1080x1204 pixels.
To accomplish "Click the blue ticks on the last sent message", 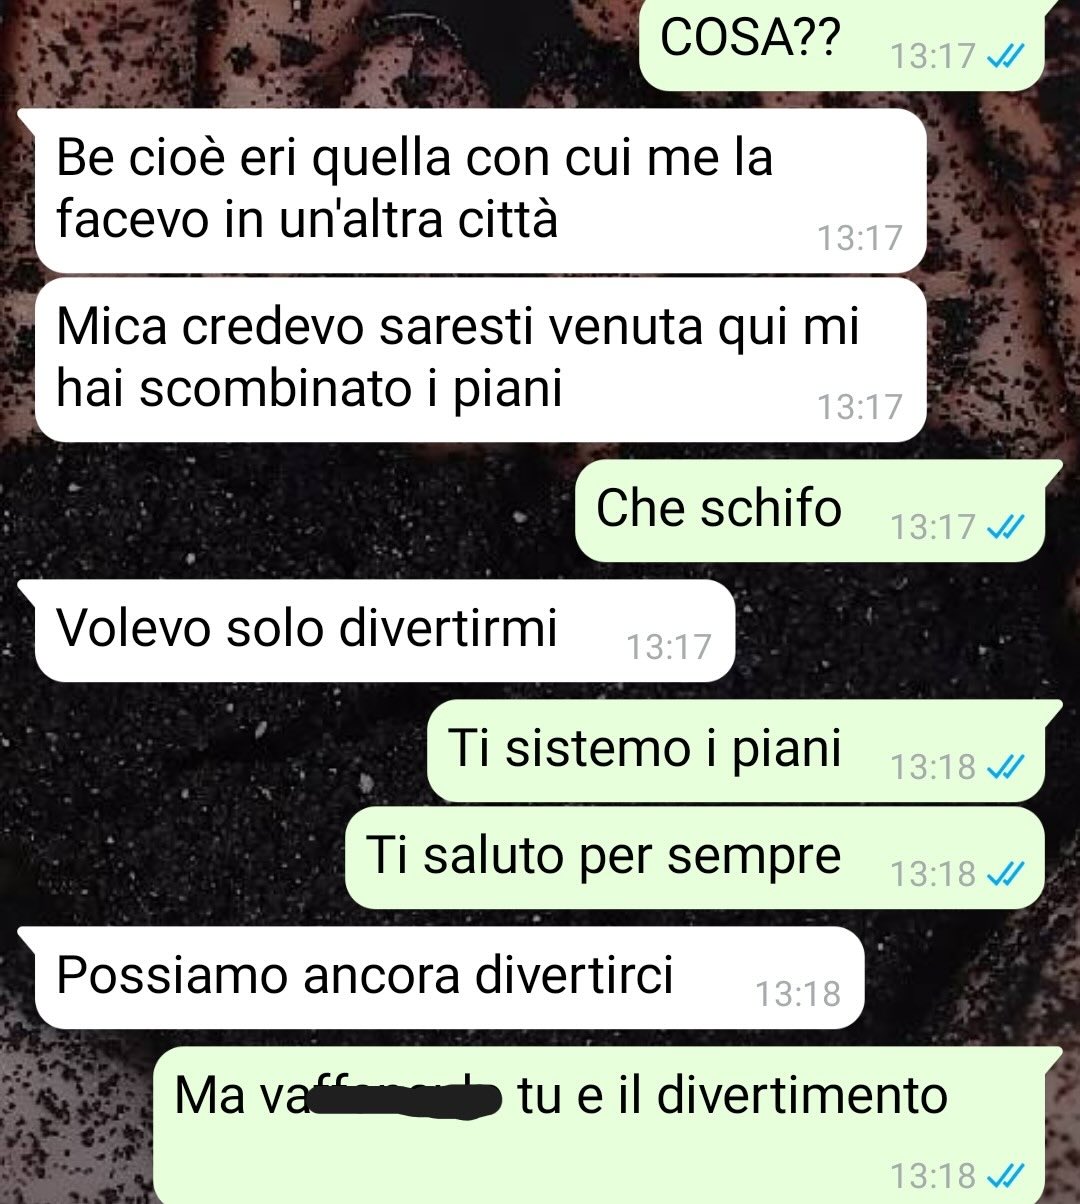I will pos(1004,1174).
